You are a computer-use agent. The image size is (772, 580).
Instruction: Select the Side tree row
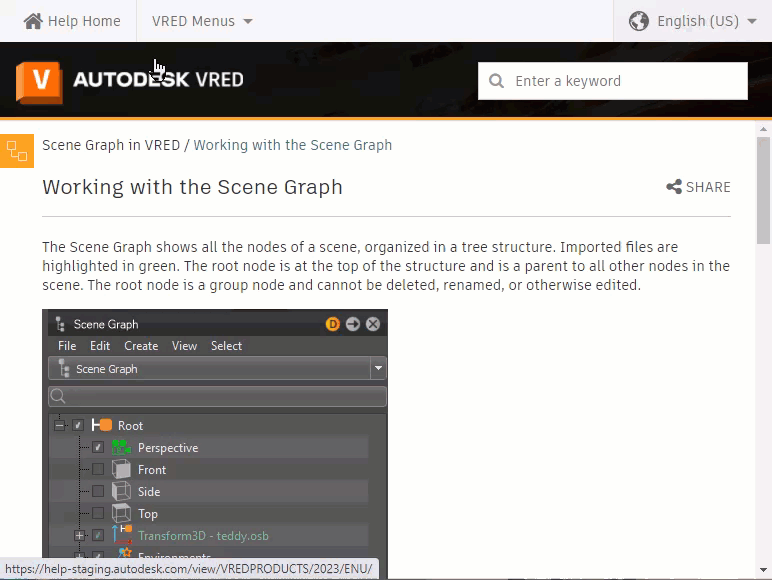(209, 491)
